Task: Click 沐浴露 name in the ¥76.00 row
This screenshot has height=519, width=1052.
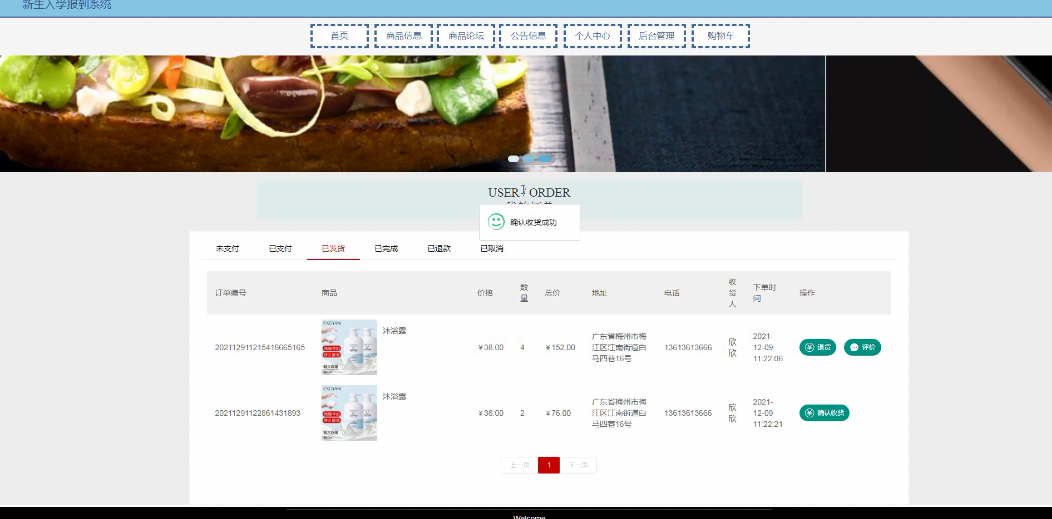Action: pos(394,396)
